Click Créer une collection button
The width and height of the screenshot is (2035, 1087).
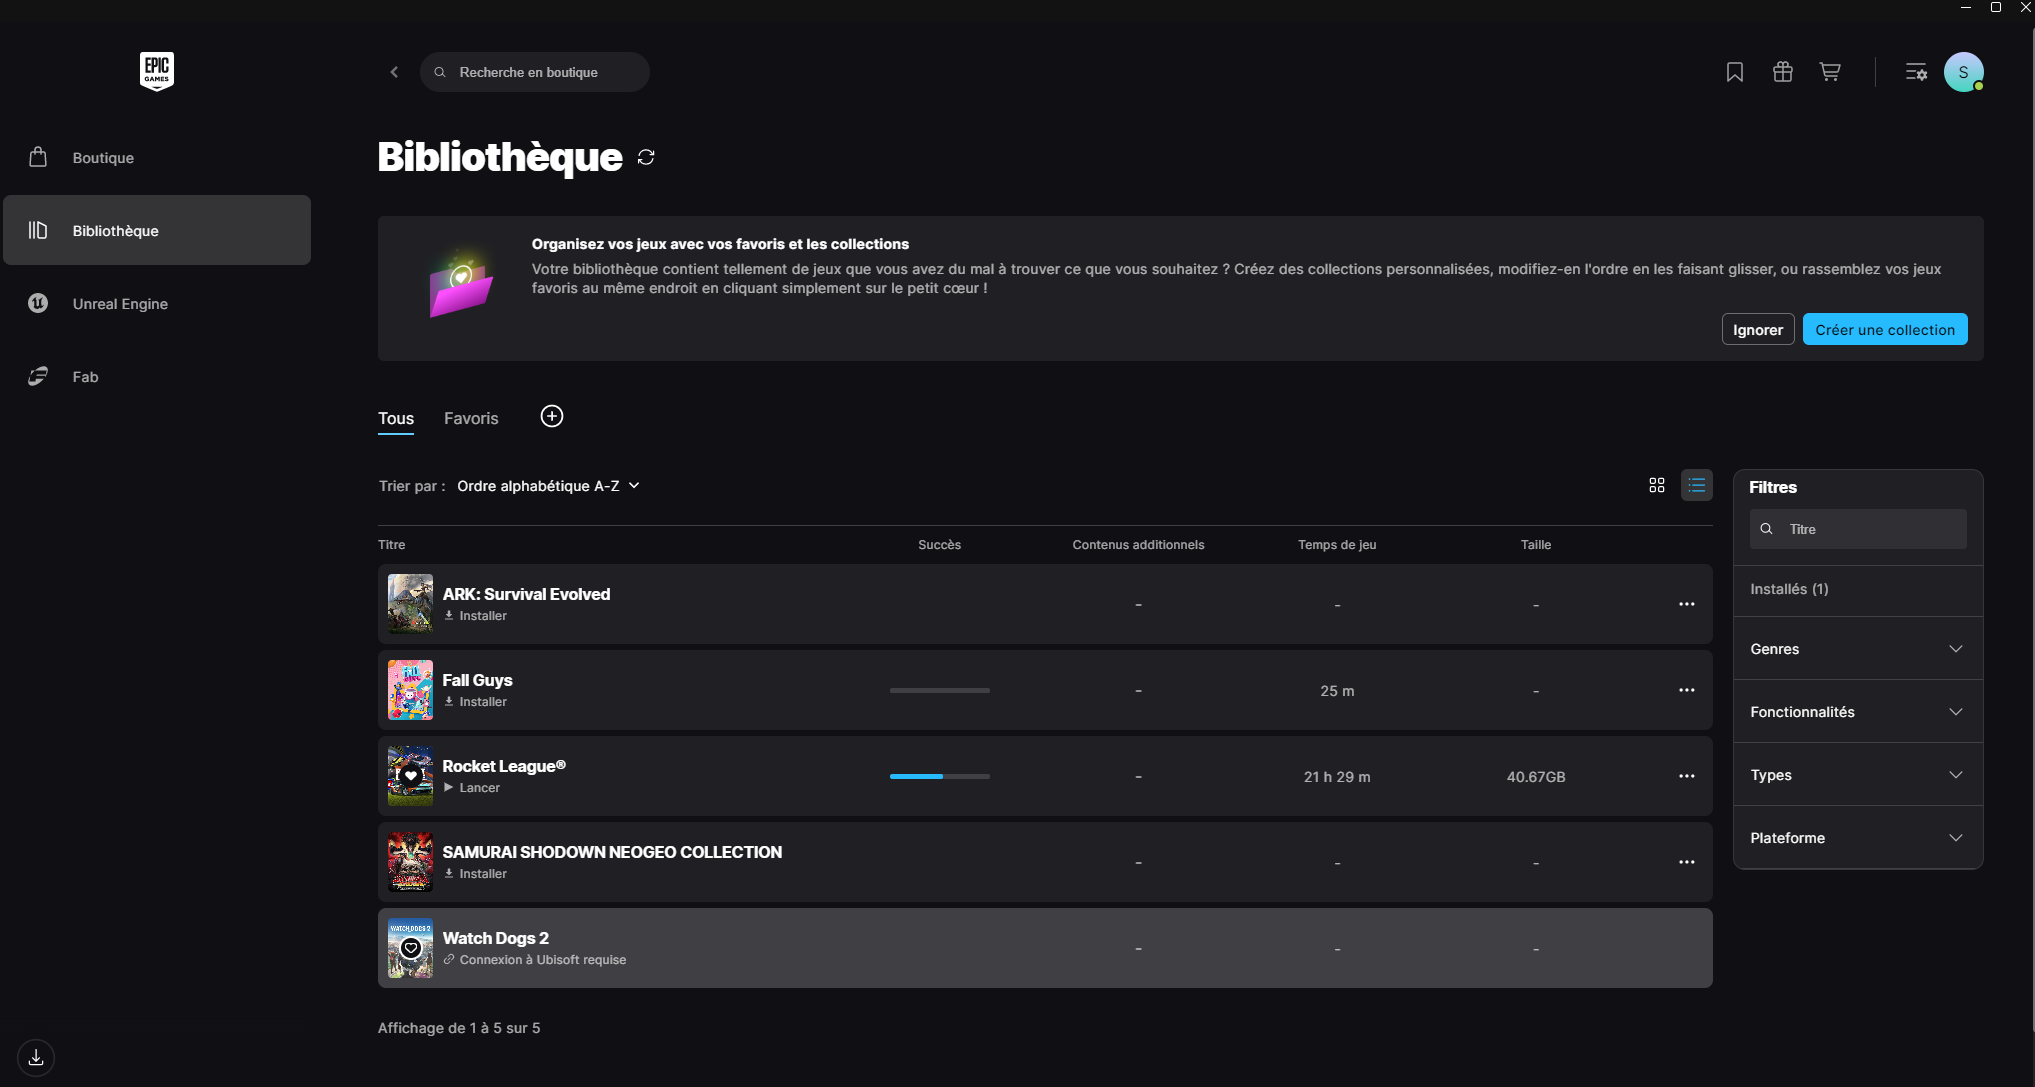1885,330
